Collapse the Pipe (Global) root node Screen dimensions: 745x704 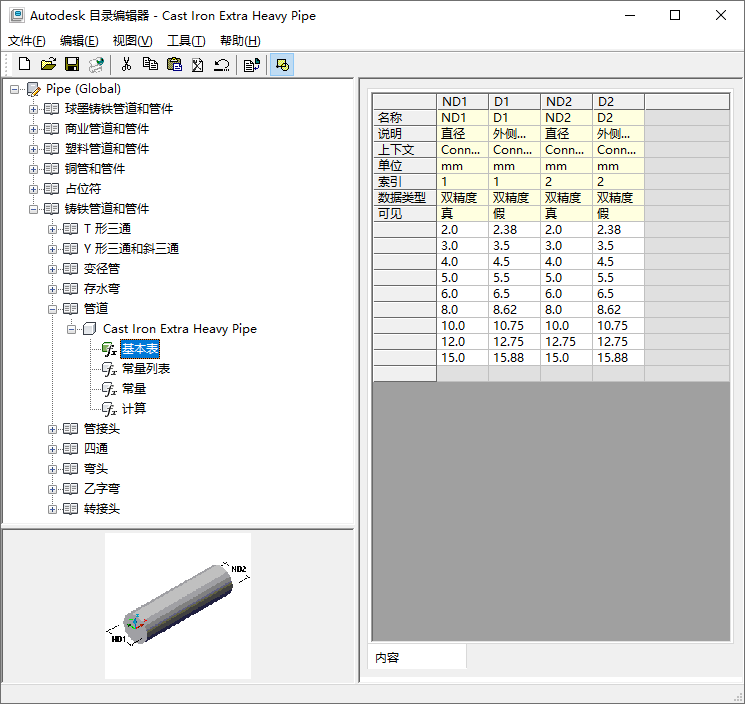[15, 89]
